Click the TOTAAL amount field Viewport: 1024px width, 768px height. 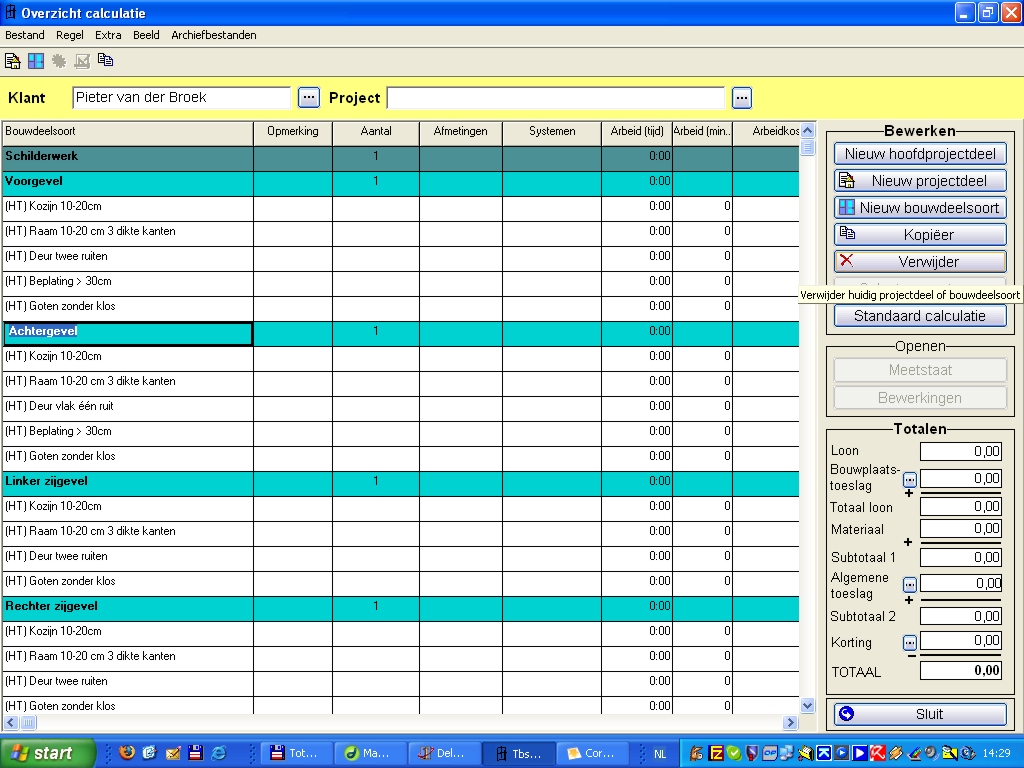(x=961, y=671)
